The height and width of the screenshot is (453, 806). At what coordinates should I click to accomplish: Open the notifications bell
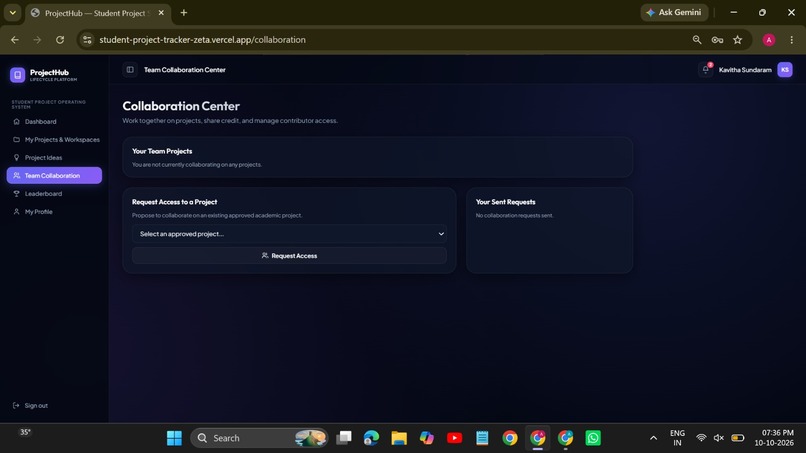706,69
